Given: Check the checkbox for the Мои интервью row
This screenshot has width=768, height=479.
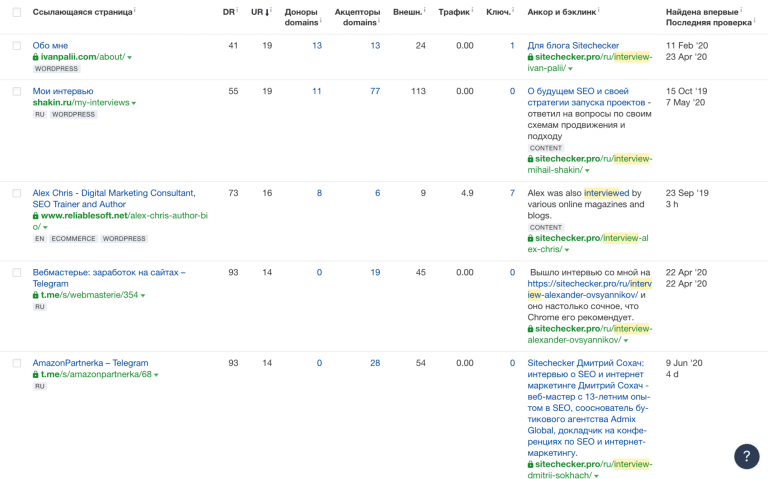Looking at the screenshot, I should click(17, 92).
